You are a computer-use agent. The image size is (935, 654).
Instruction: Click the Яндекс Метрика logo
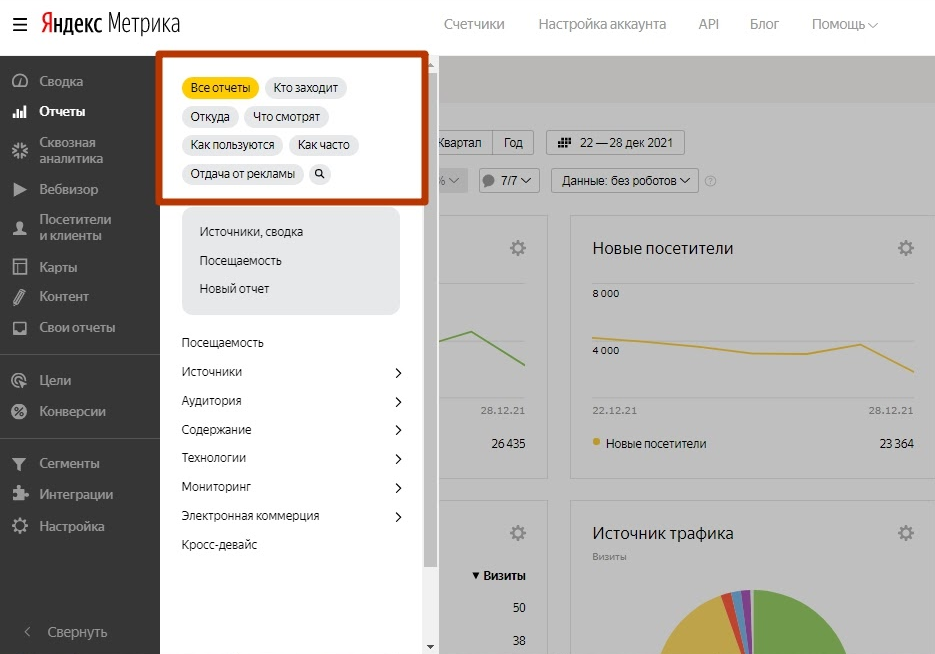click(110, 24)
